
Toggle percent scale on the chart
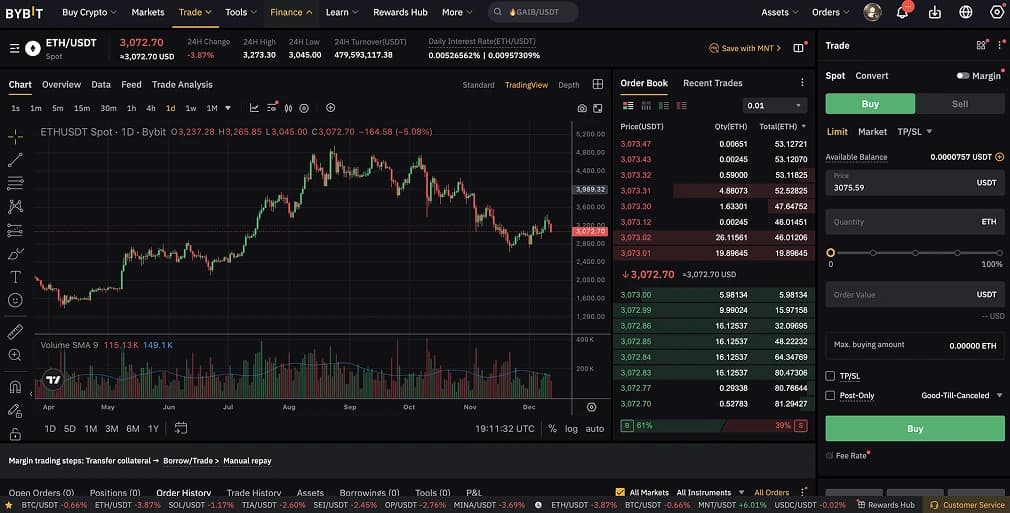[x=552, y=429]
